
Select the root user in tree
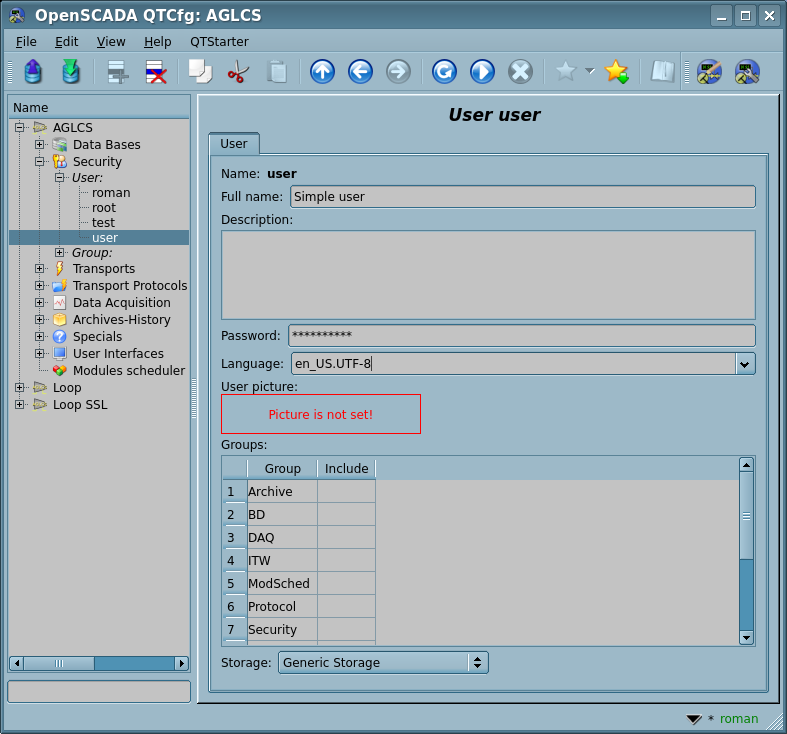click(104, 208)
